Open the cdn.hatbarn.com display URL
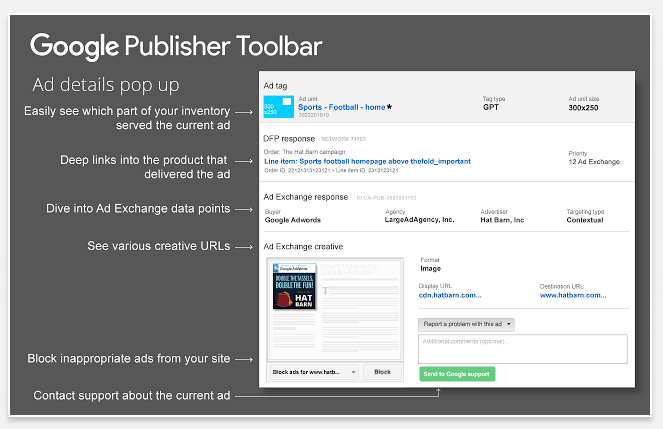Viewport: 663px width, 429px height. coord(450,295)
